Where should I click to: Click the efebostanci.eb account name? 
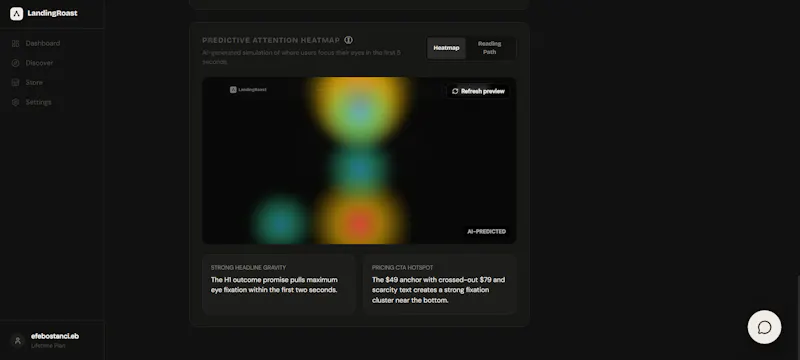(x=55, y=336)
